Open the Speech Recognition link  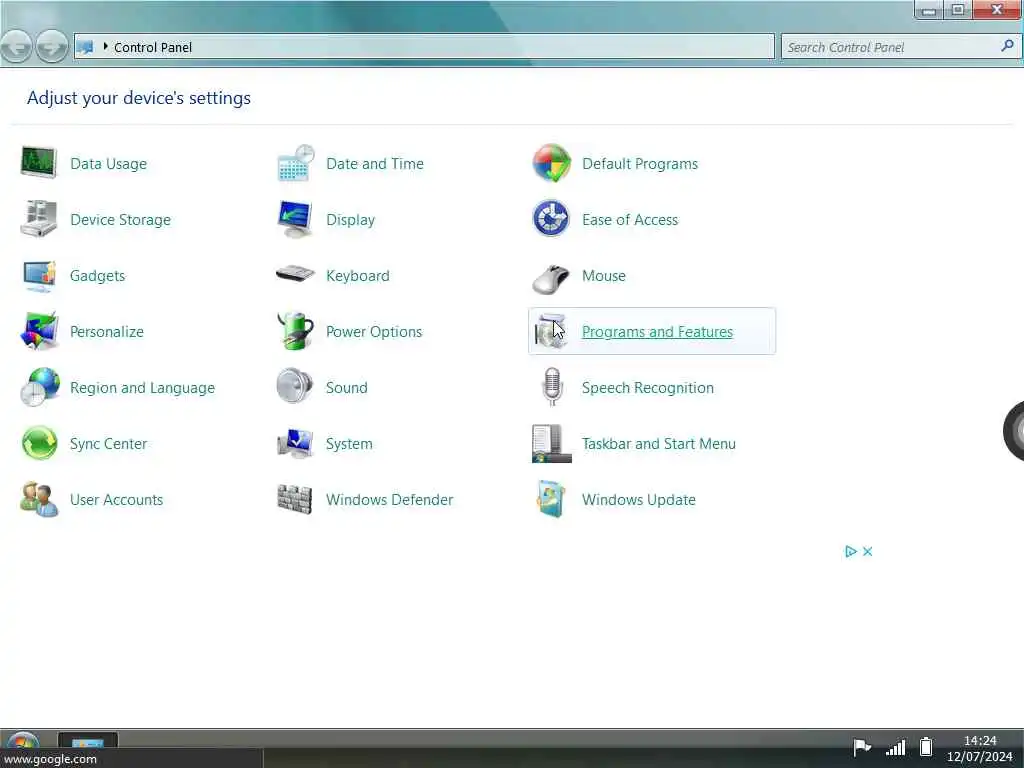pyautogui.click(x=648, y=388)
